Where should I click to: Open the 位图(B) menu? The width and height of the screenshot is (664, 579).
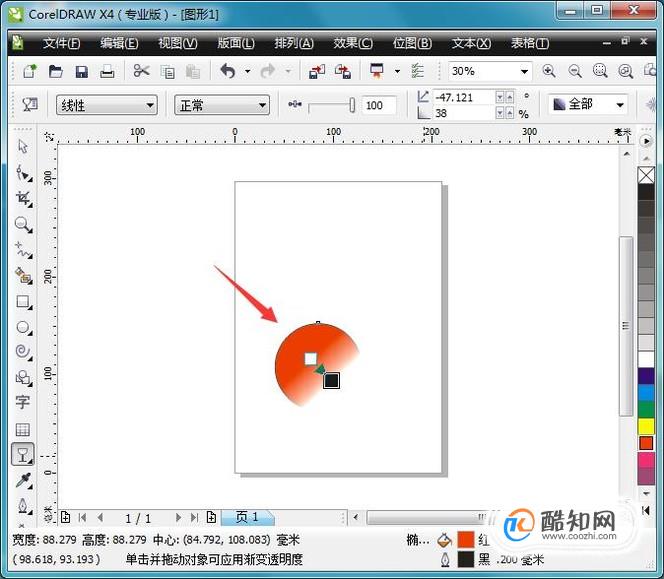coord(412,43)
